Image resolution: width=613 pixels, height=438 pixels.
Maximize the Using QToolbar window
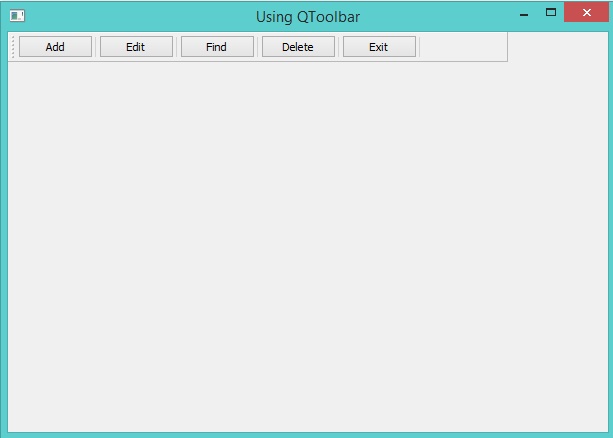(550, 13)
